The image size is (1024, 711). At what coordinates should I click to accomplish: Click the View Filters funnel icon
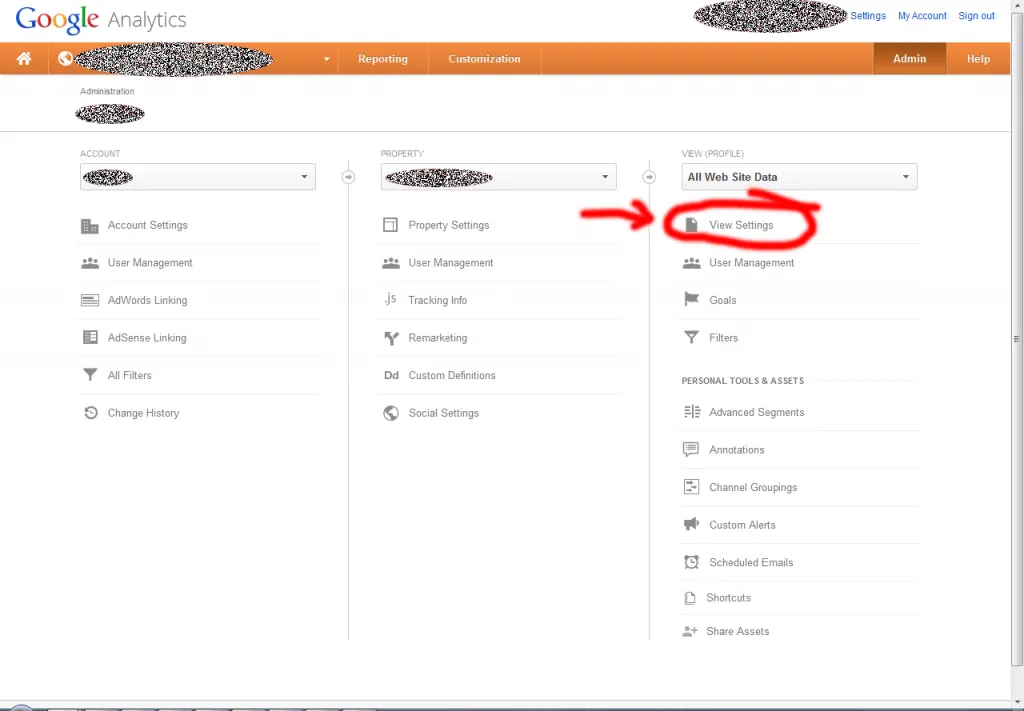(x=691, y=338)
